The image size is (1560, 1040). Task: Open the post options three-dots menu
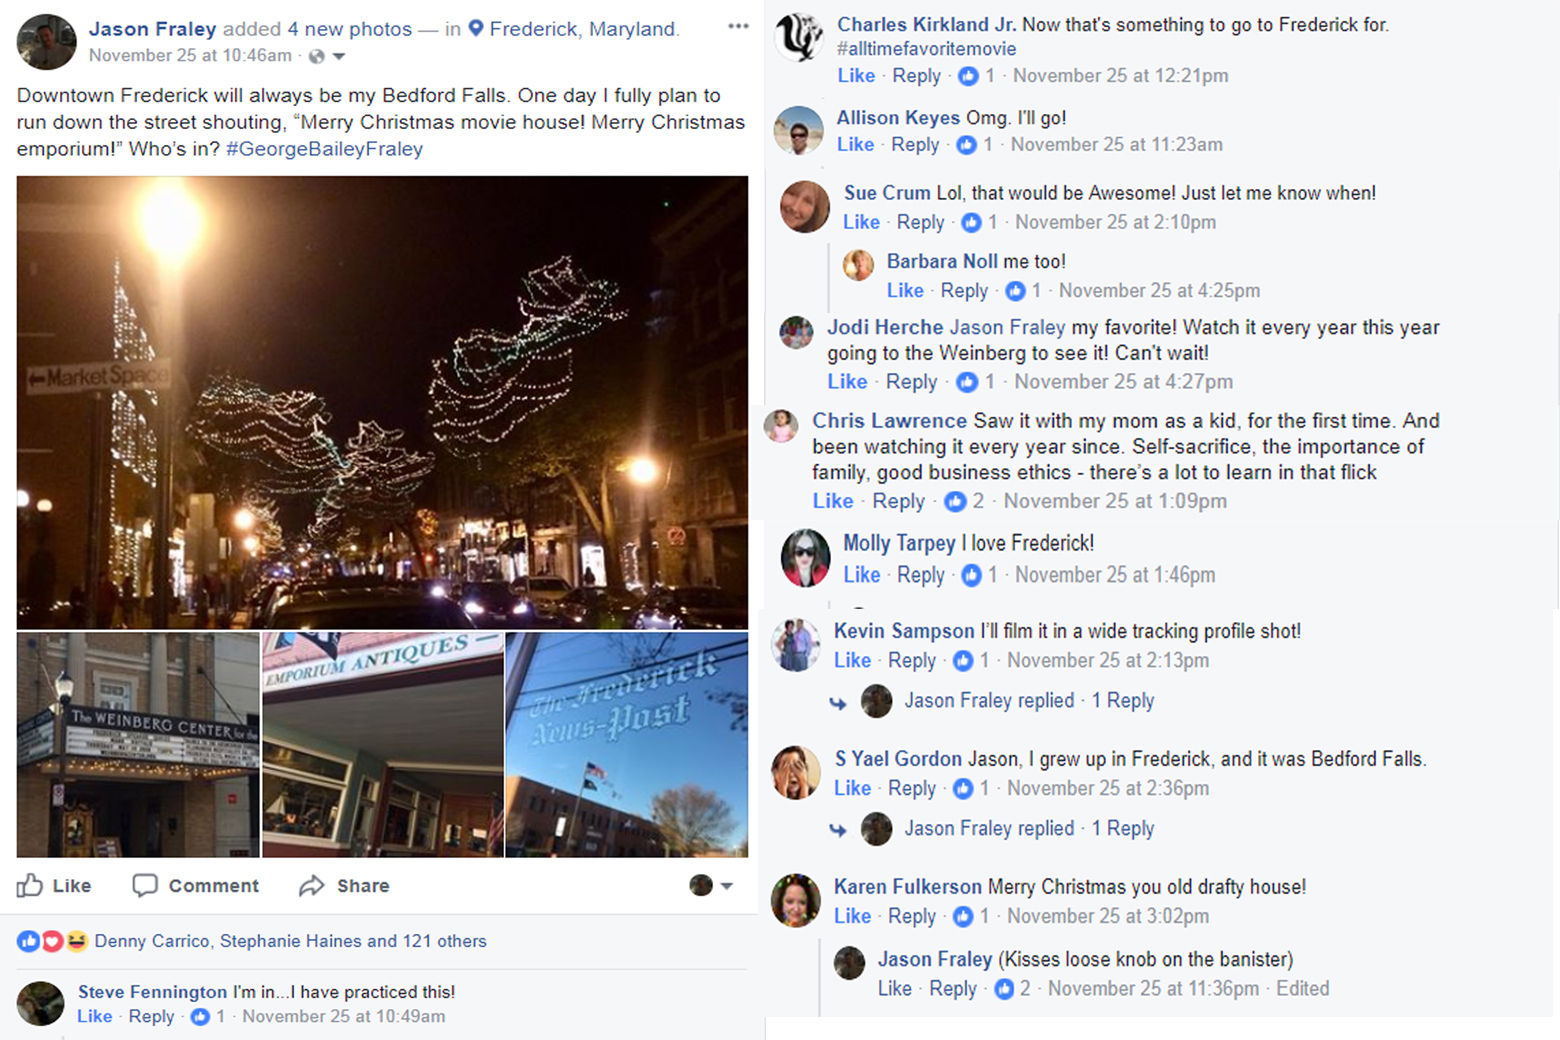[738, 27]
